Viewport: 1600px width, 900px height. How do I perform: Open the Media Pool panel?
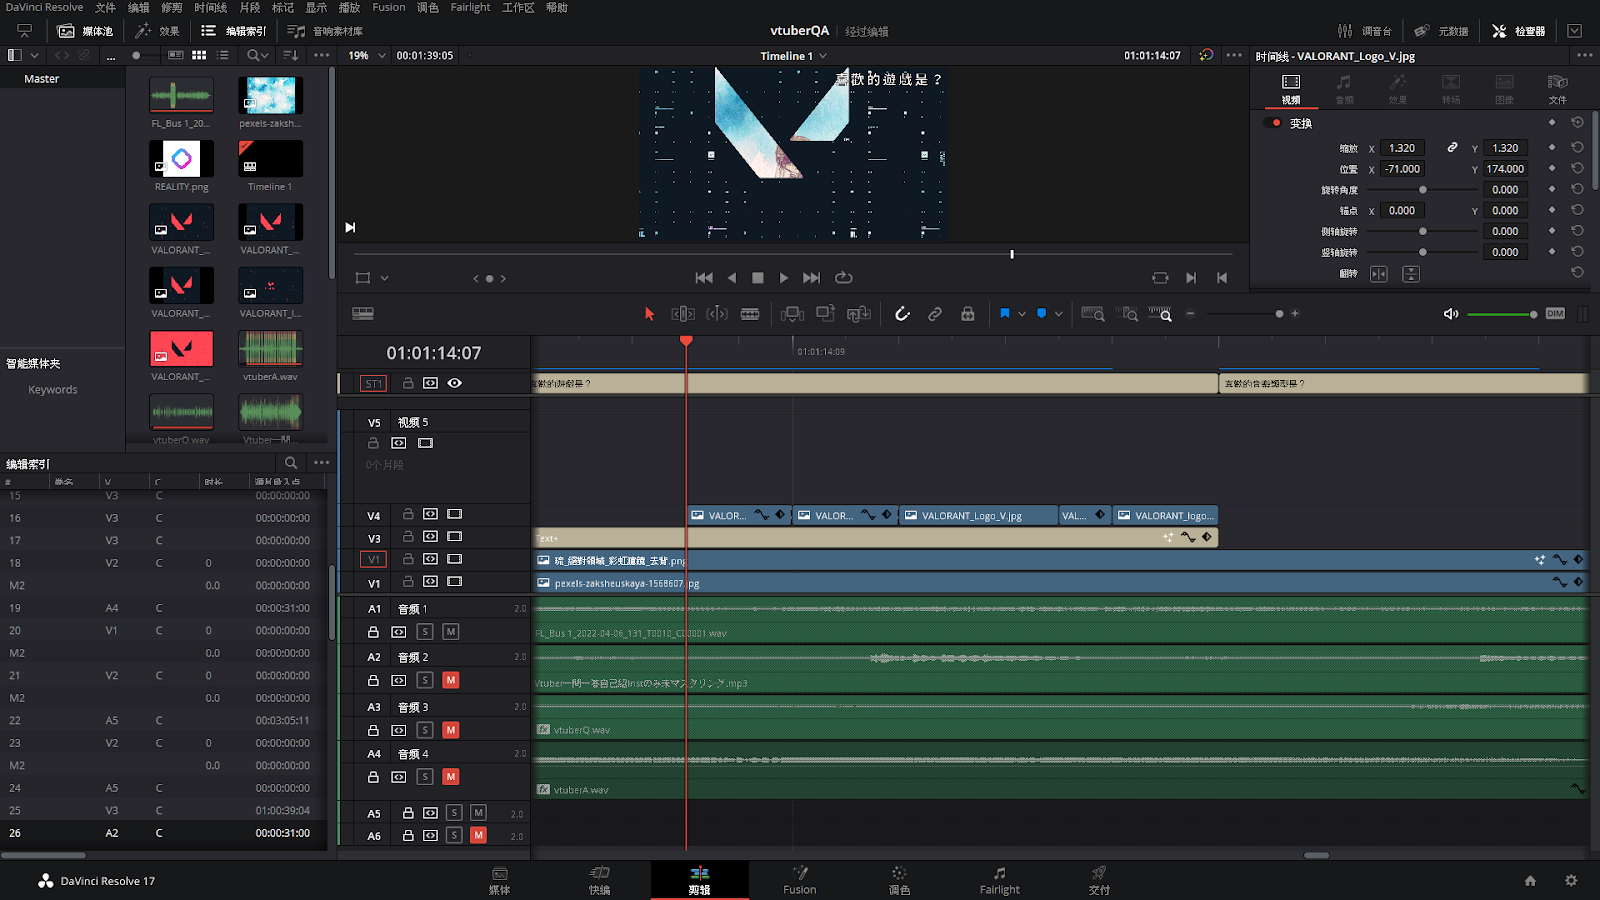coord(85,31)
